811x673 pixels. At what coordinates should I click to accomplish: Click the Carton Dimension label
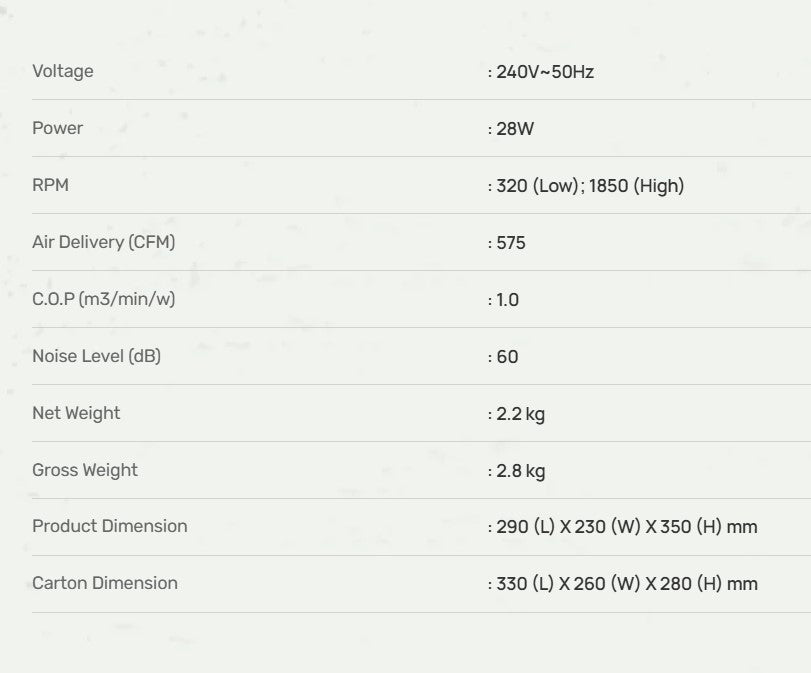coord(105,583)
